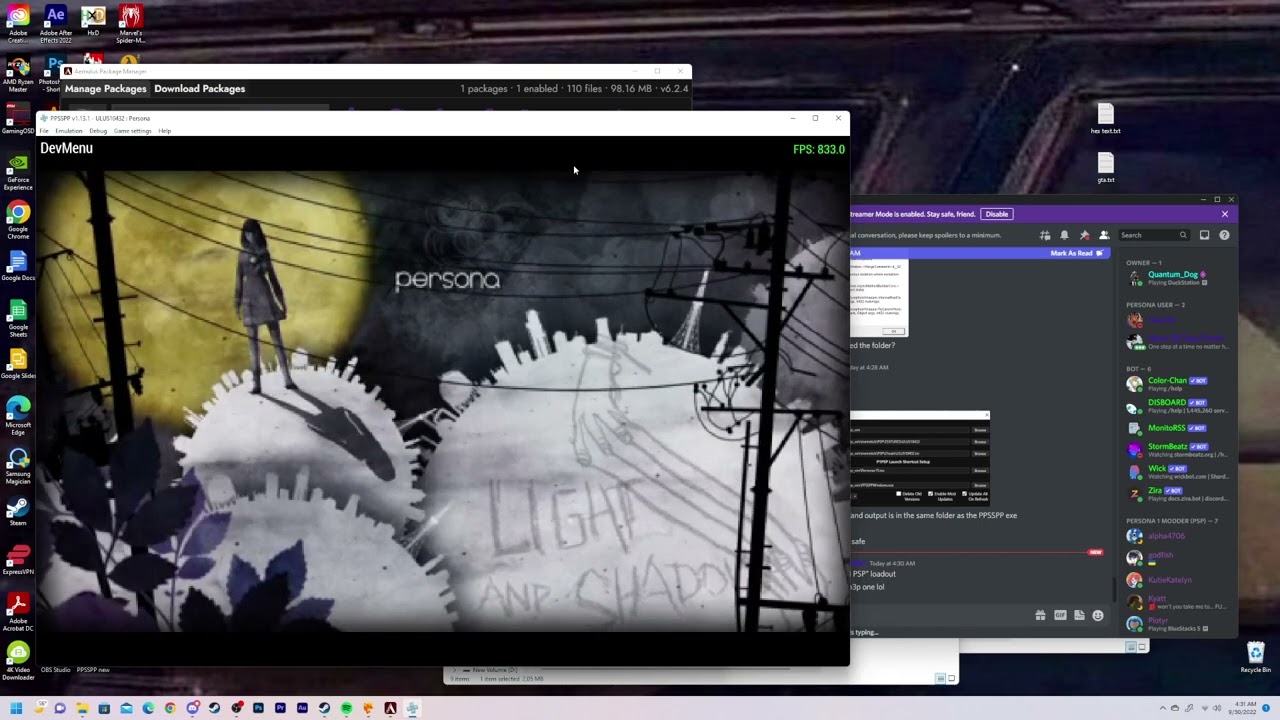1280x720 pixels.
Task: Open the settings screenshot attachment in Discord
Action: [920, 458]
